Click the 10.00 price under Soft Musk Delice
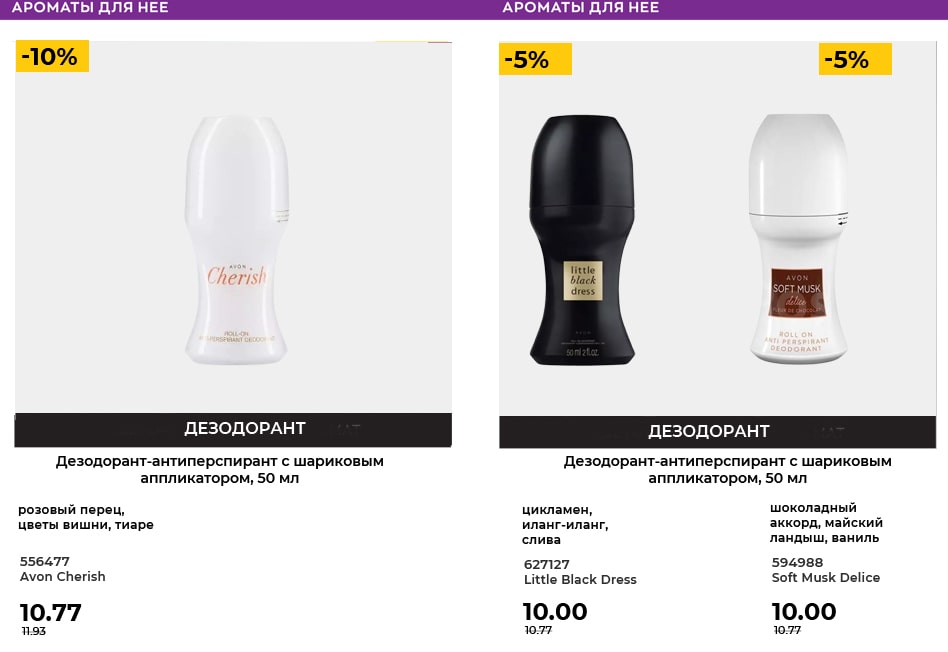Screen dimensions: 948x652 (x=804, y=612)
